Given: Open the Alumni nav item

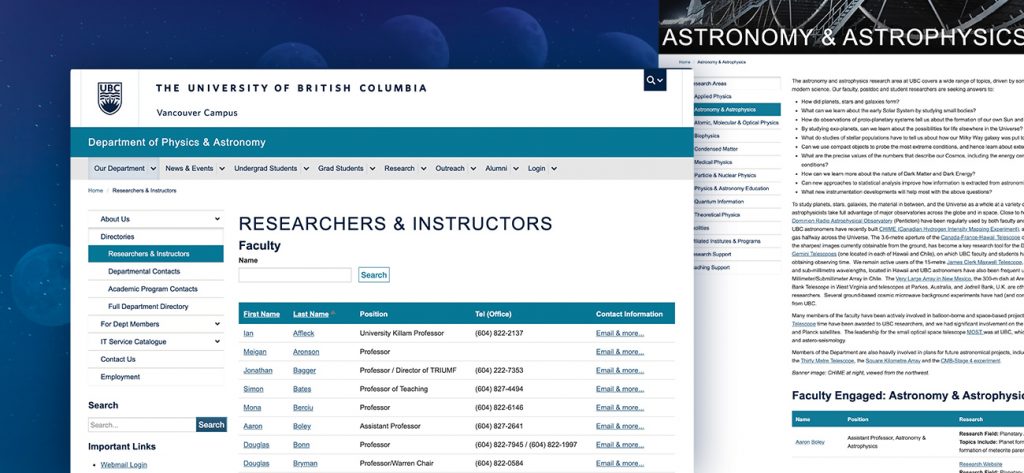Looking at the screenshot, I should pyautogui.click(x=496, y=169).
